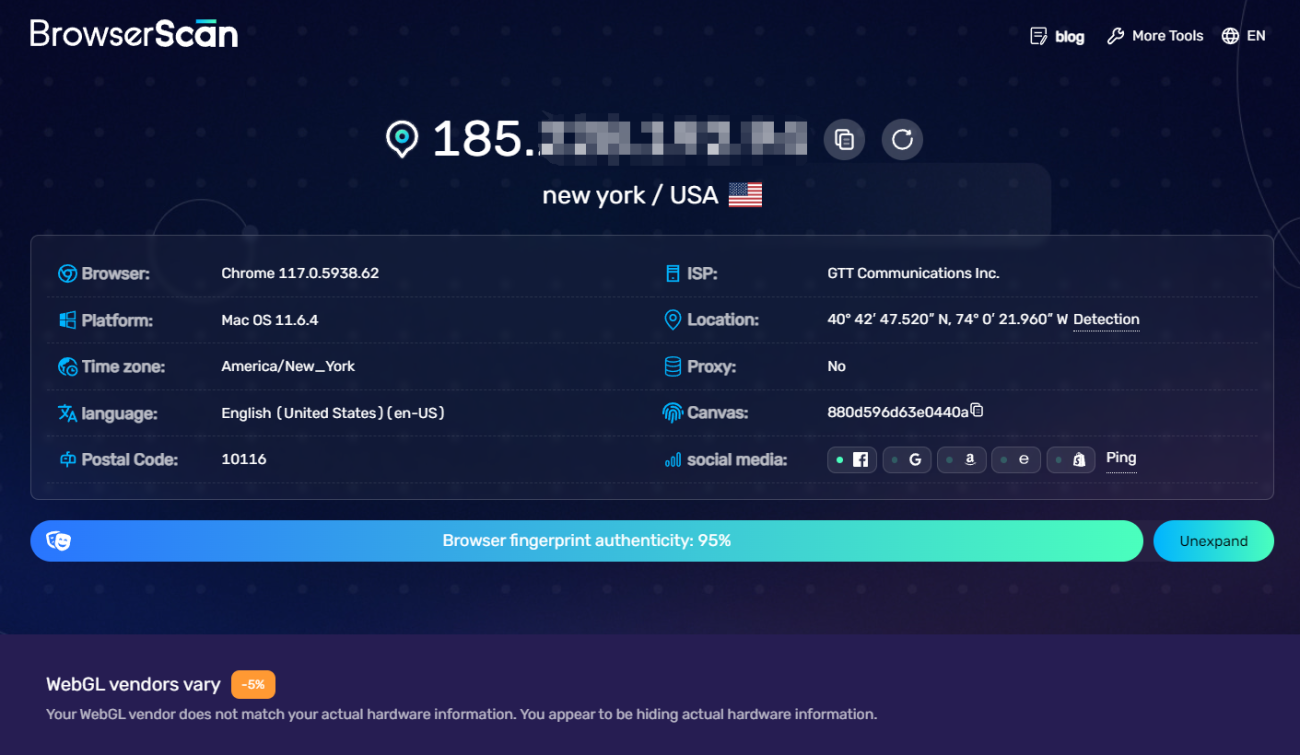Open the EN language selector
This screenshot has width=1300, height=755.
point(1243,35)
